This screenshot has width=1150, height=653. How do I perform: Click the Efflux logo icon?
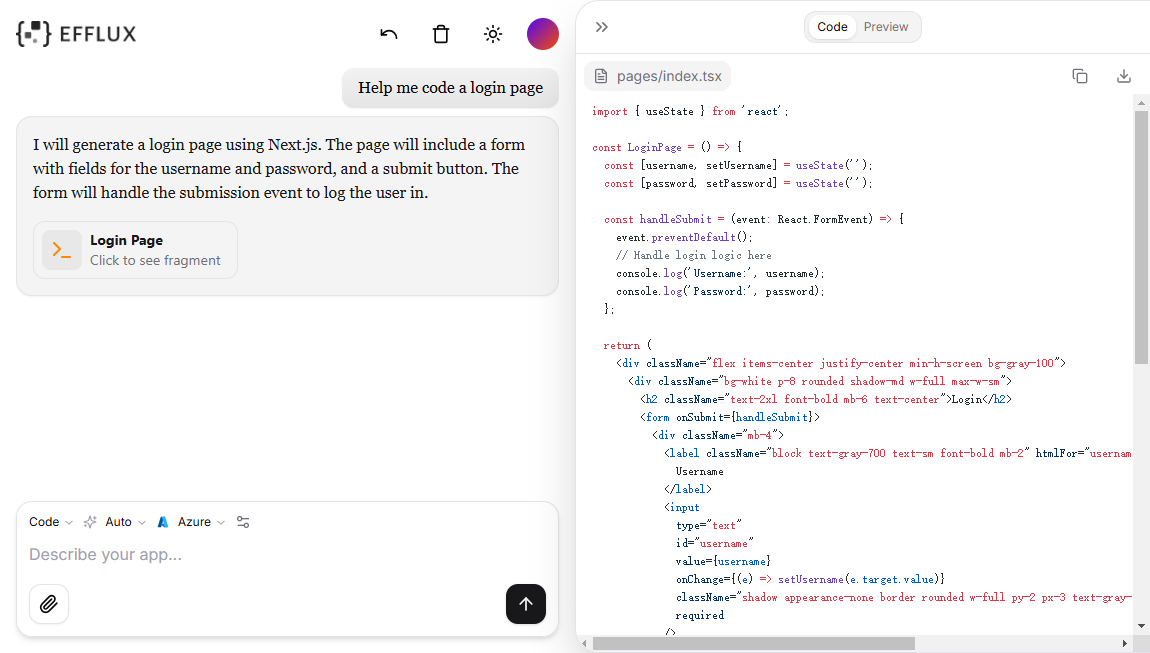[34, 34]
